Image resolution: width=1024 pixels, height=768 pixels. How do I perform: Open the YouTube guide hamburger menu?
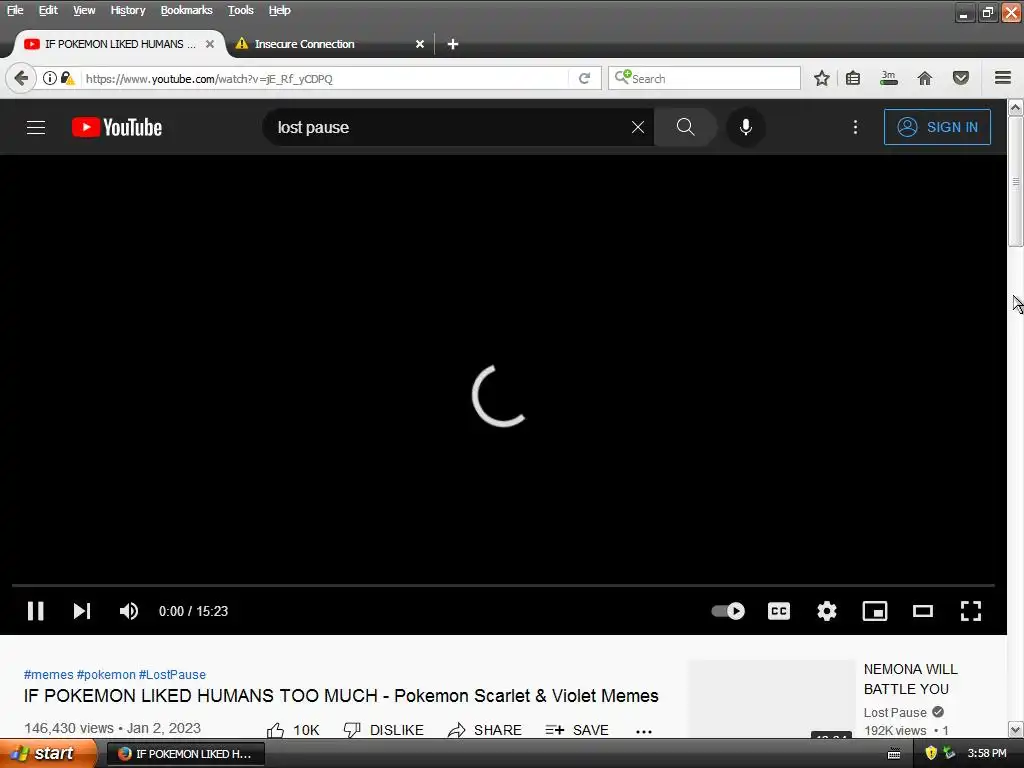pyautogui.click(x=36, y=127)
